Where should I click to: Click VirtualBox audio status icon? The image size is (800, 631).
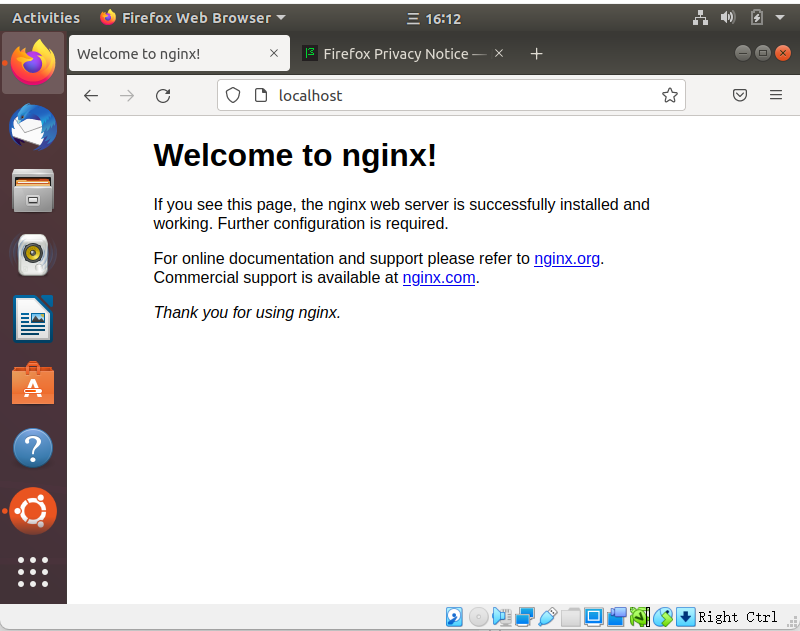(x=502, y=617)
